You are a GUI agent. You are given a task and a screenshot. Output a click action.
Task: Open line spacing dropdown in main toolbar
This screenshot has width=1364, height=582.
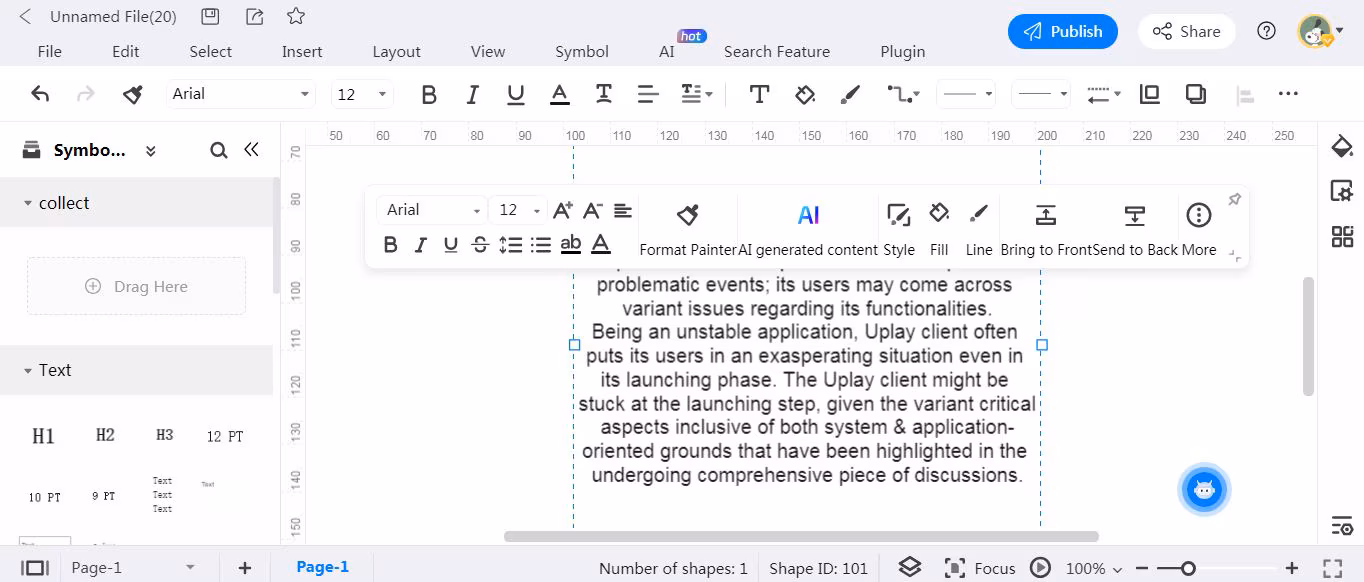tap(696, 94)
